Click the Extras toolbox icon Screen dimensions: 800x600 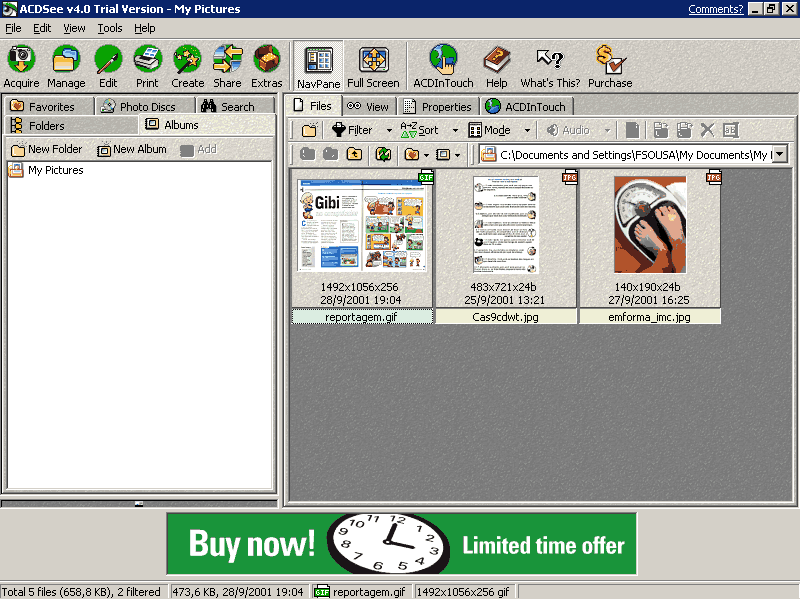click(266, 60)
